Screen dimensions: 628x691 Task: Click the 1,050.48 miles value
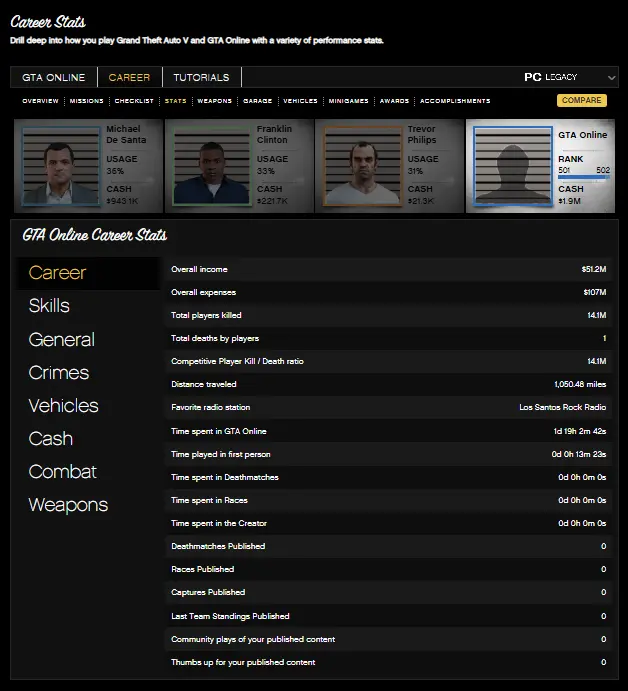point(580,384)
